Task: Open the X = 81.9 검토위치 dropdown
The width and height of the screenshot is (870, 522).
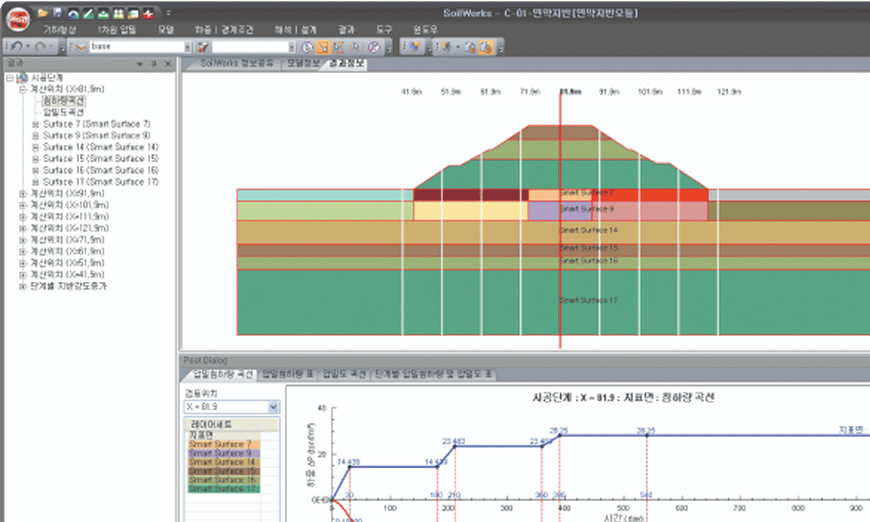Action: click(x=273, y=407)
